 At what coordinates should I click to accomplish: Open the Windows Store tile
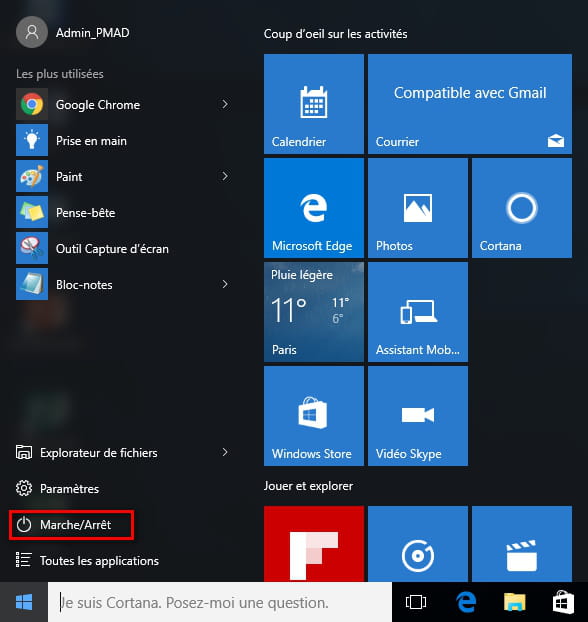click(313, 416)
